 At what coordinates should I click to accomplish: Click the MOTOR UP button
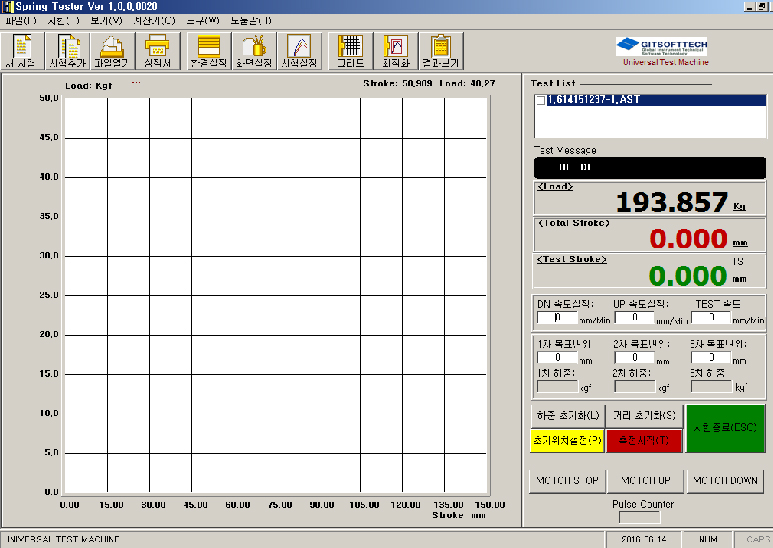pyautogui.click(x=646, y=480)
